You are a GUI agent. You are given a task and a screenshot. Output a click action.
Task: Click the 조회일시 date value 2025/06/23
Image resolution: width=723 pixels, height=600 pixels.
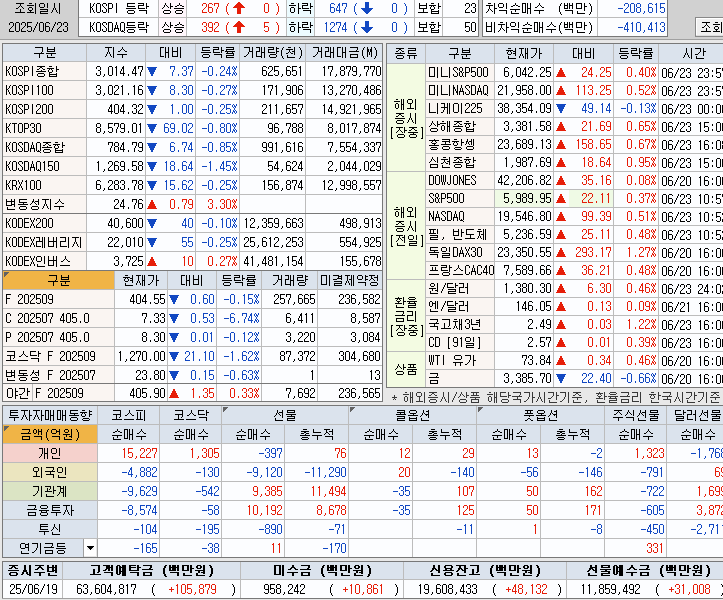(x=38, y=27)
